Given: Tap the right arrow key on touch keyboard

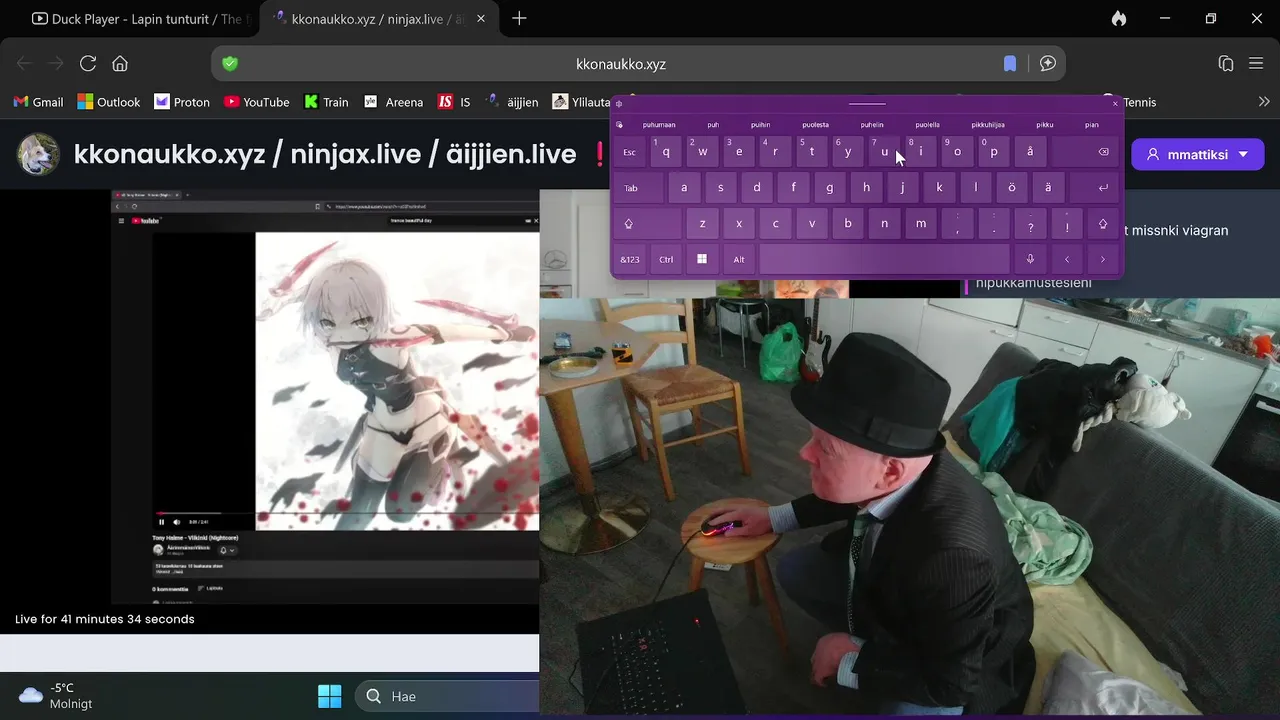Looking at the screenshot, I should point(1103,259).
